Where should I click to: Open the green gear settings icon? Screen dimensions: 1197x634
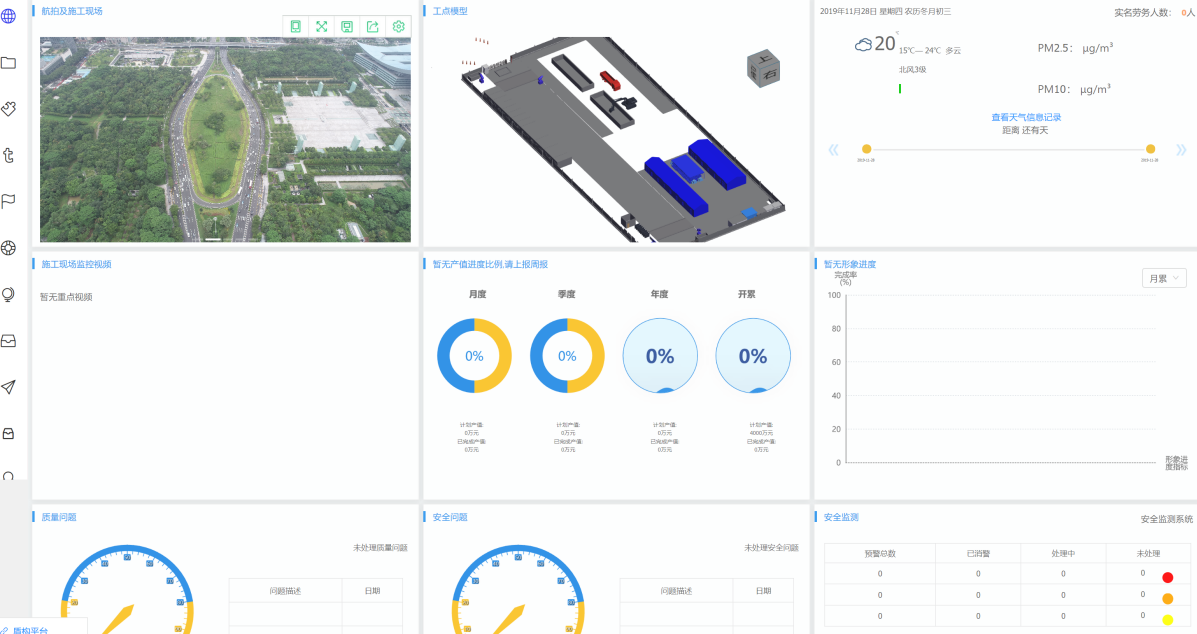[x=398, y=26]
